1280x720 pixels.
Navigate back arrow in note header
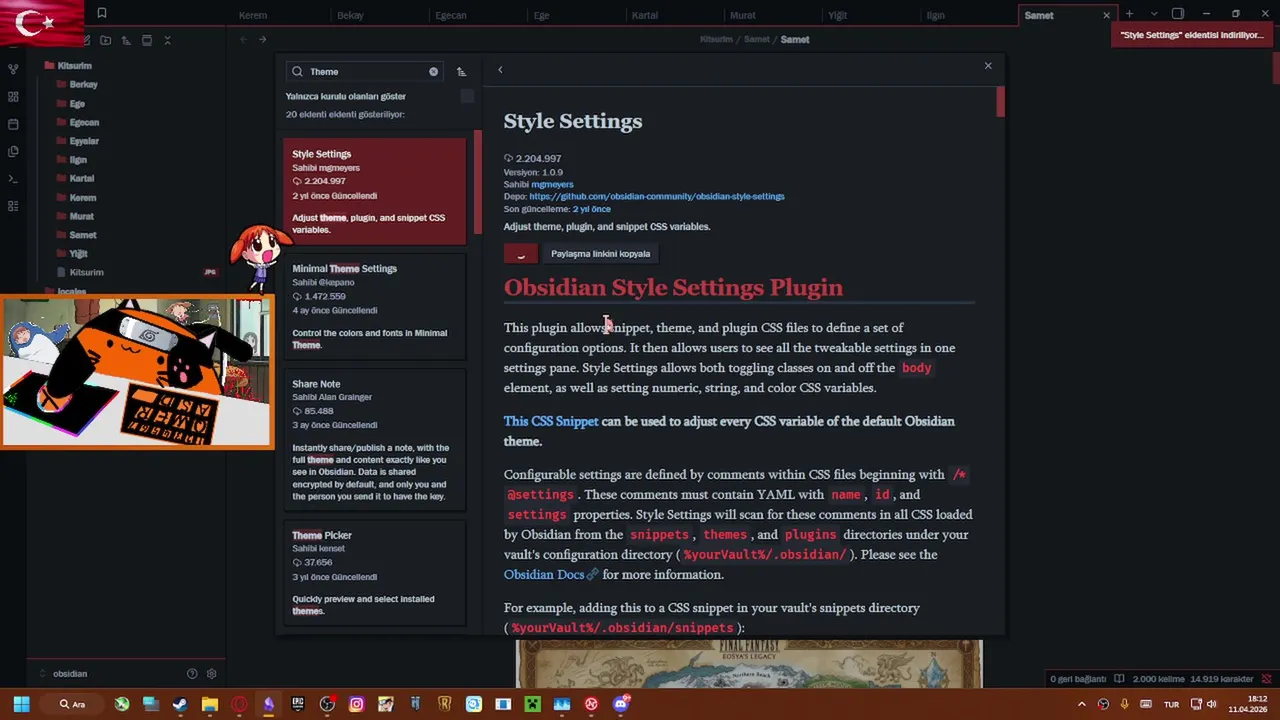243,39
